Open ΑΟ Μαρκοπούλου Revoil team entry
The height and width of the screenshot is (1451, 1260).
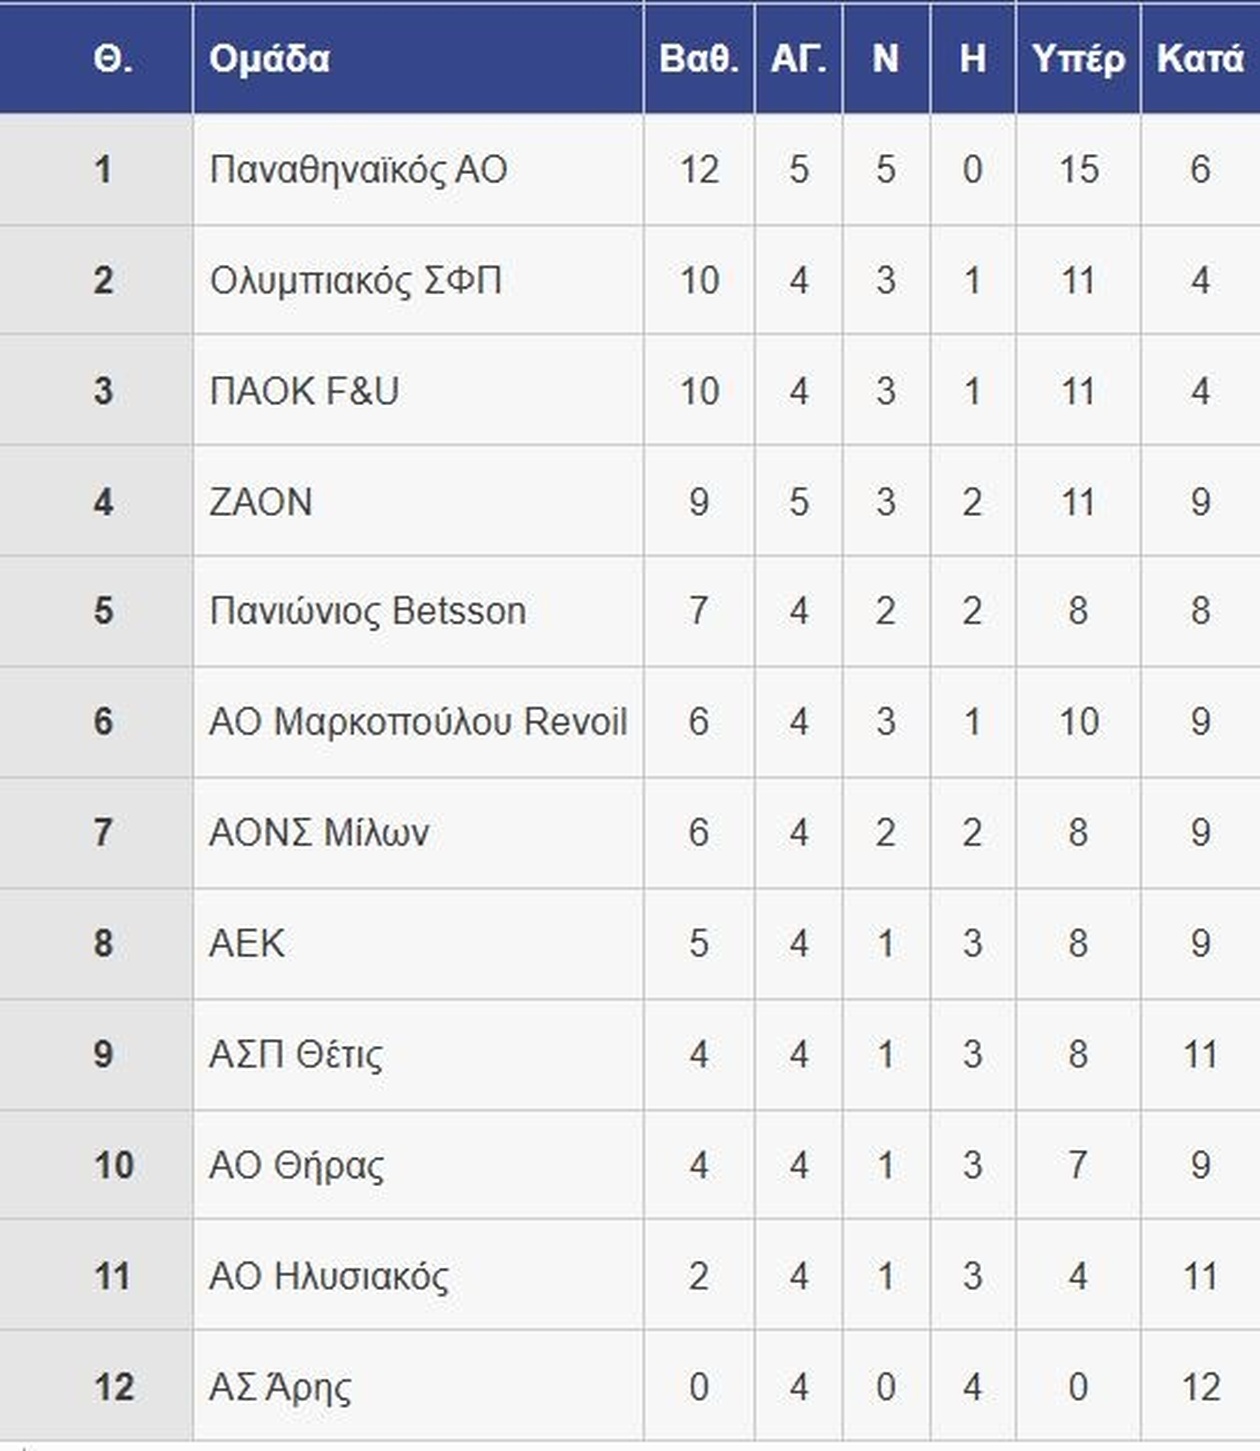click(417, 722)
